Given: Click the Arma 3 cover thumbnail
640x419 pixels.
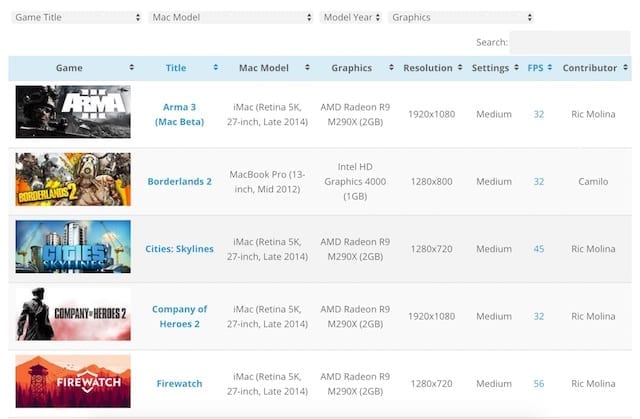Looking at the screenshot, I should click(x=73, y=112).
